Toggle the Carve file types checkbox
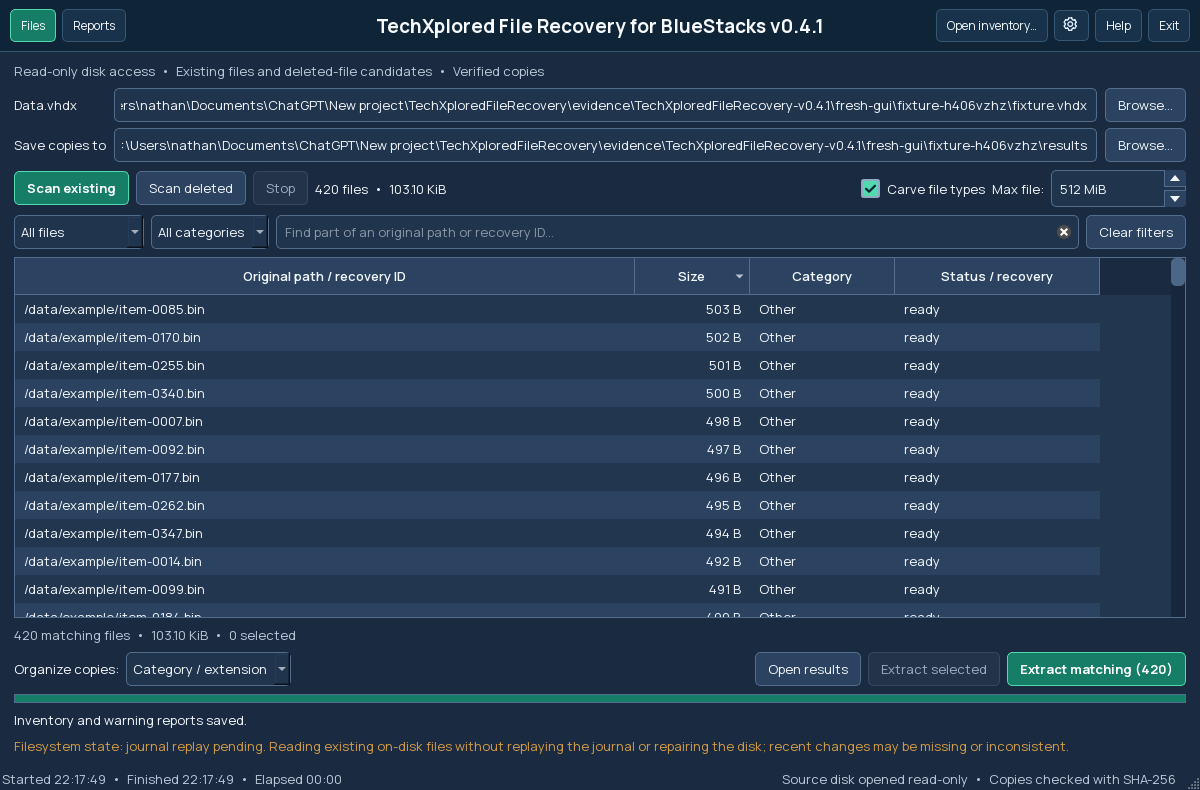Viewport: 1200px width, 790px height. (870, 189)
